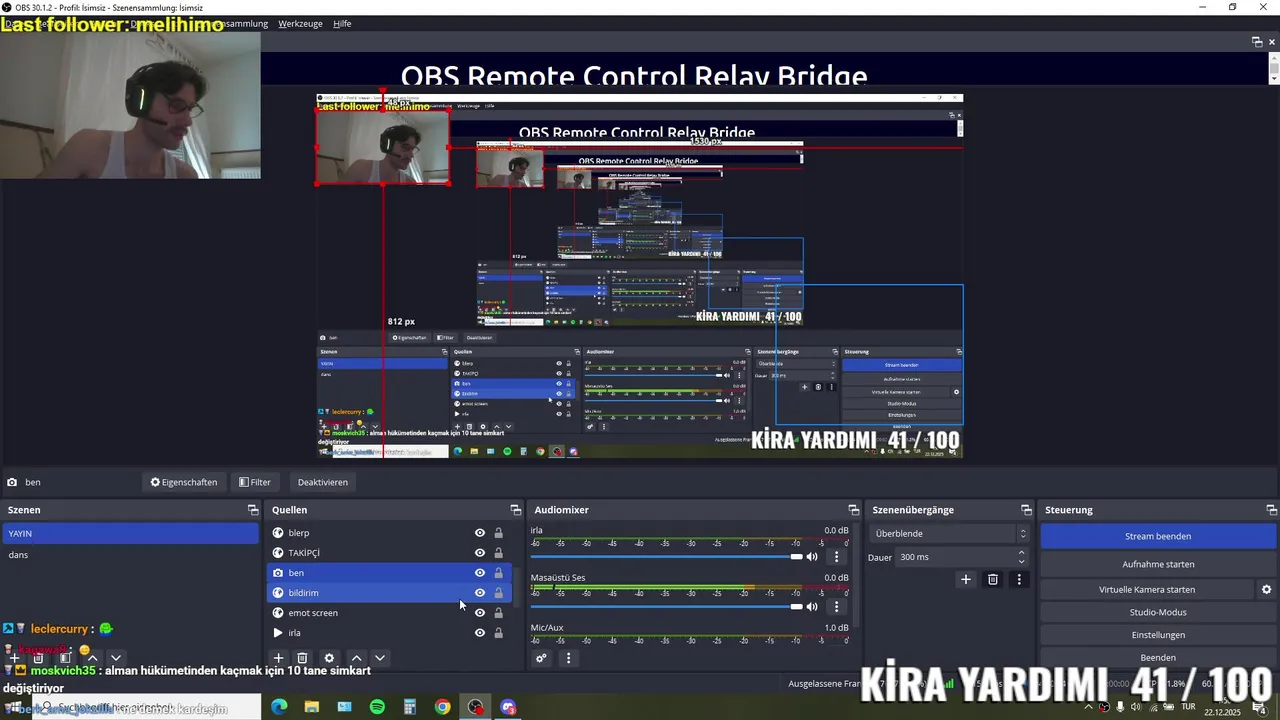
Task: Open the Werkzeuge menu
Action: 300,23
